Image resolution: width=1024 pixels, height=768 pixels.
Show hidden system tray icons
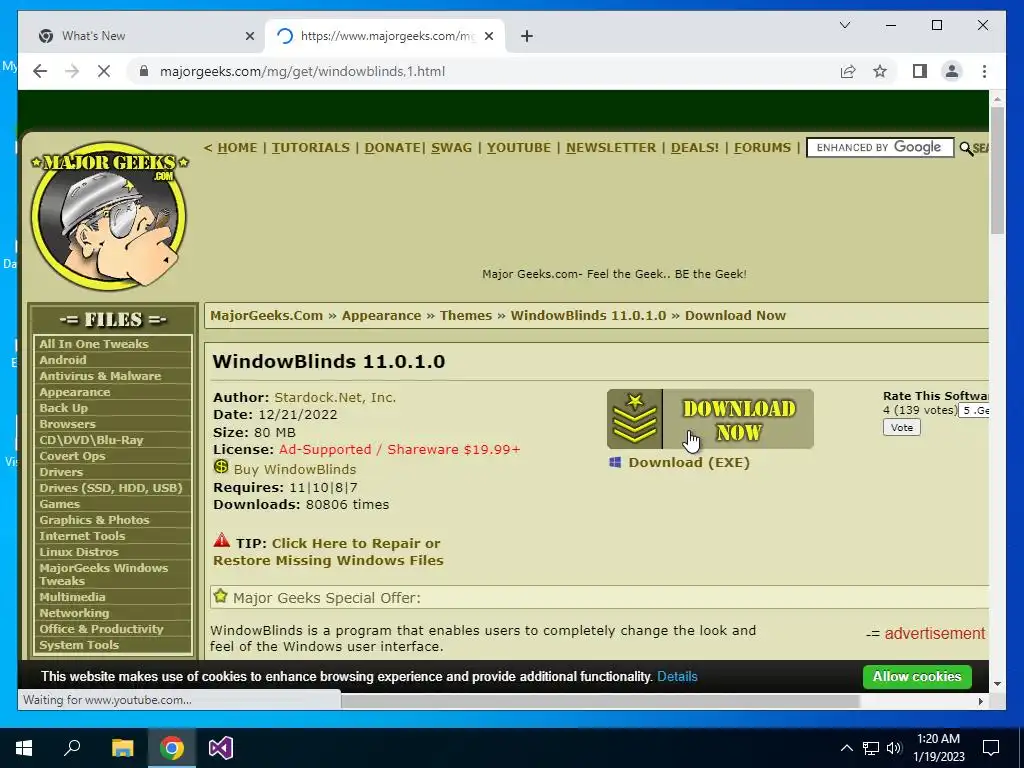846,748
